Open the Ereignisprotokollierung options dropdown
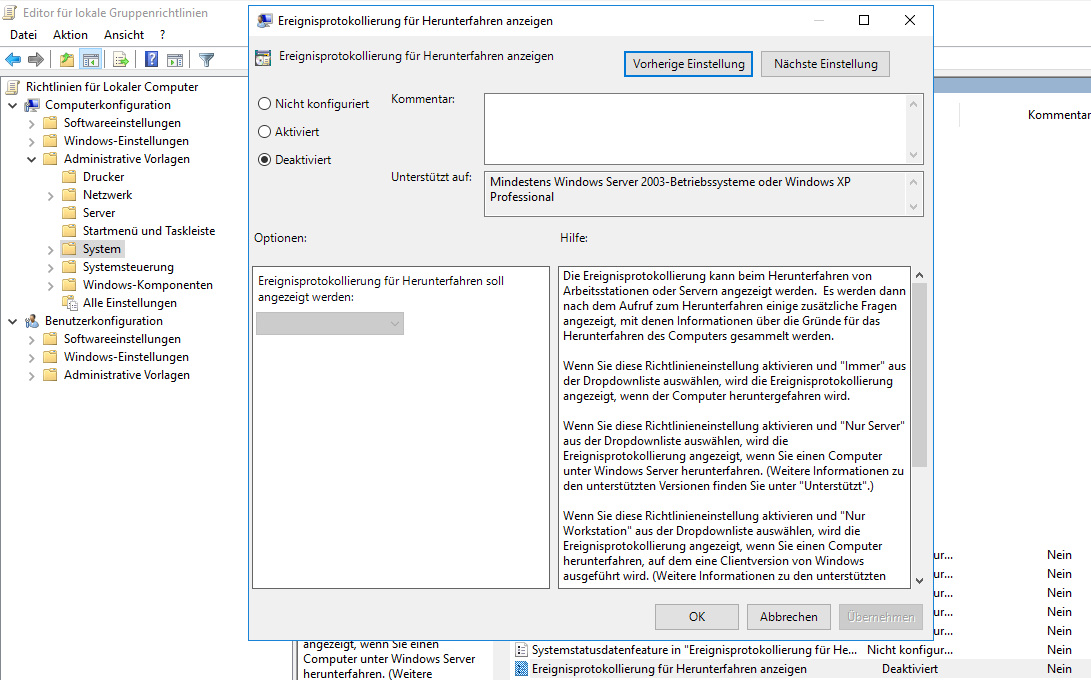 tap(330, 323)
